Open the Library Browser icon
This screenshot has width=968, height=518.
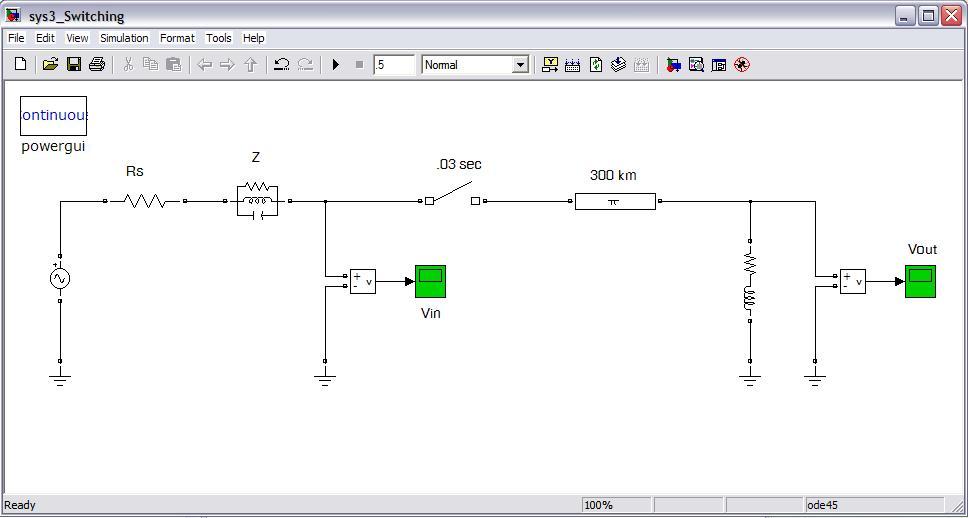click(673, 65)
